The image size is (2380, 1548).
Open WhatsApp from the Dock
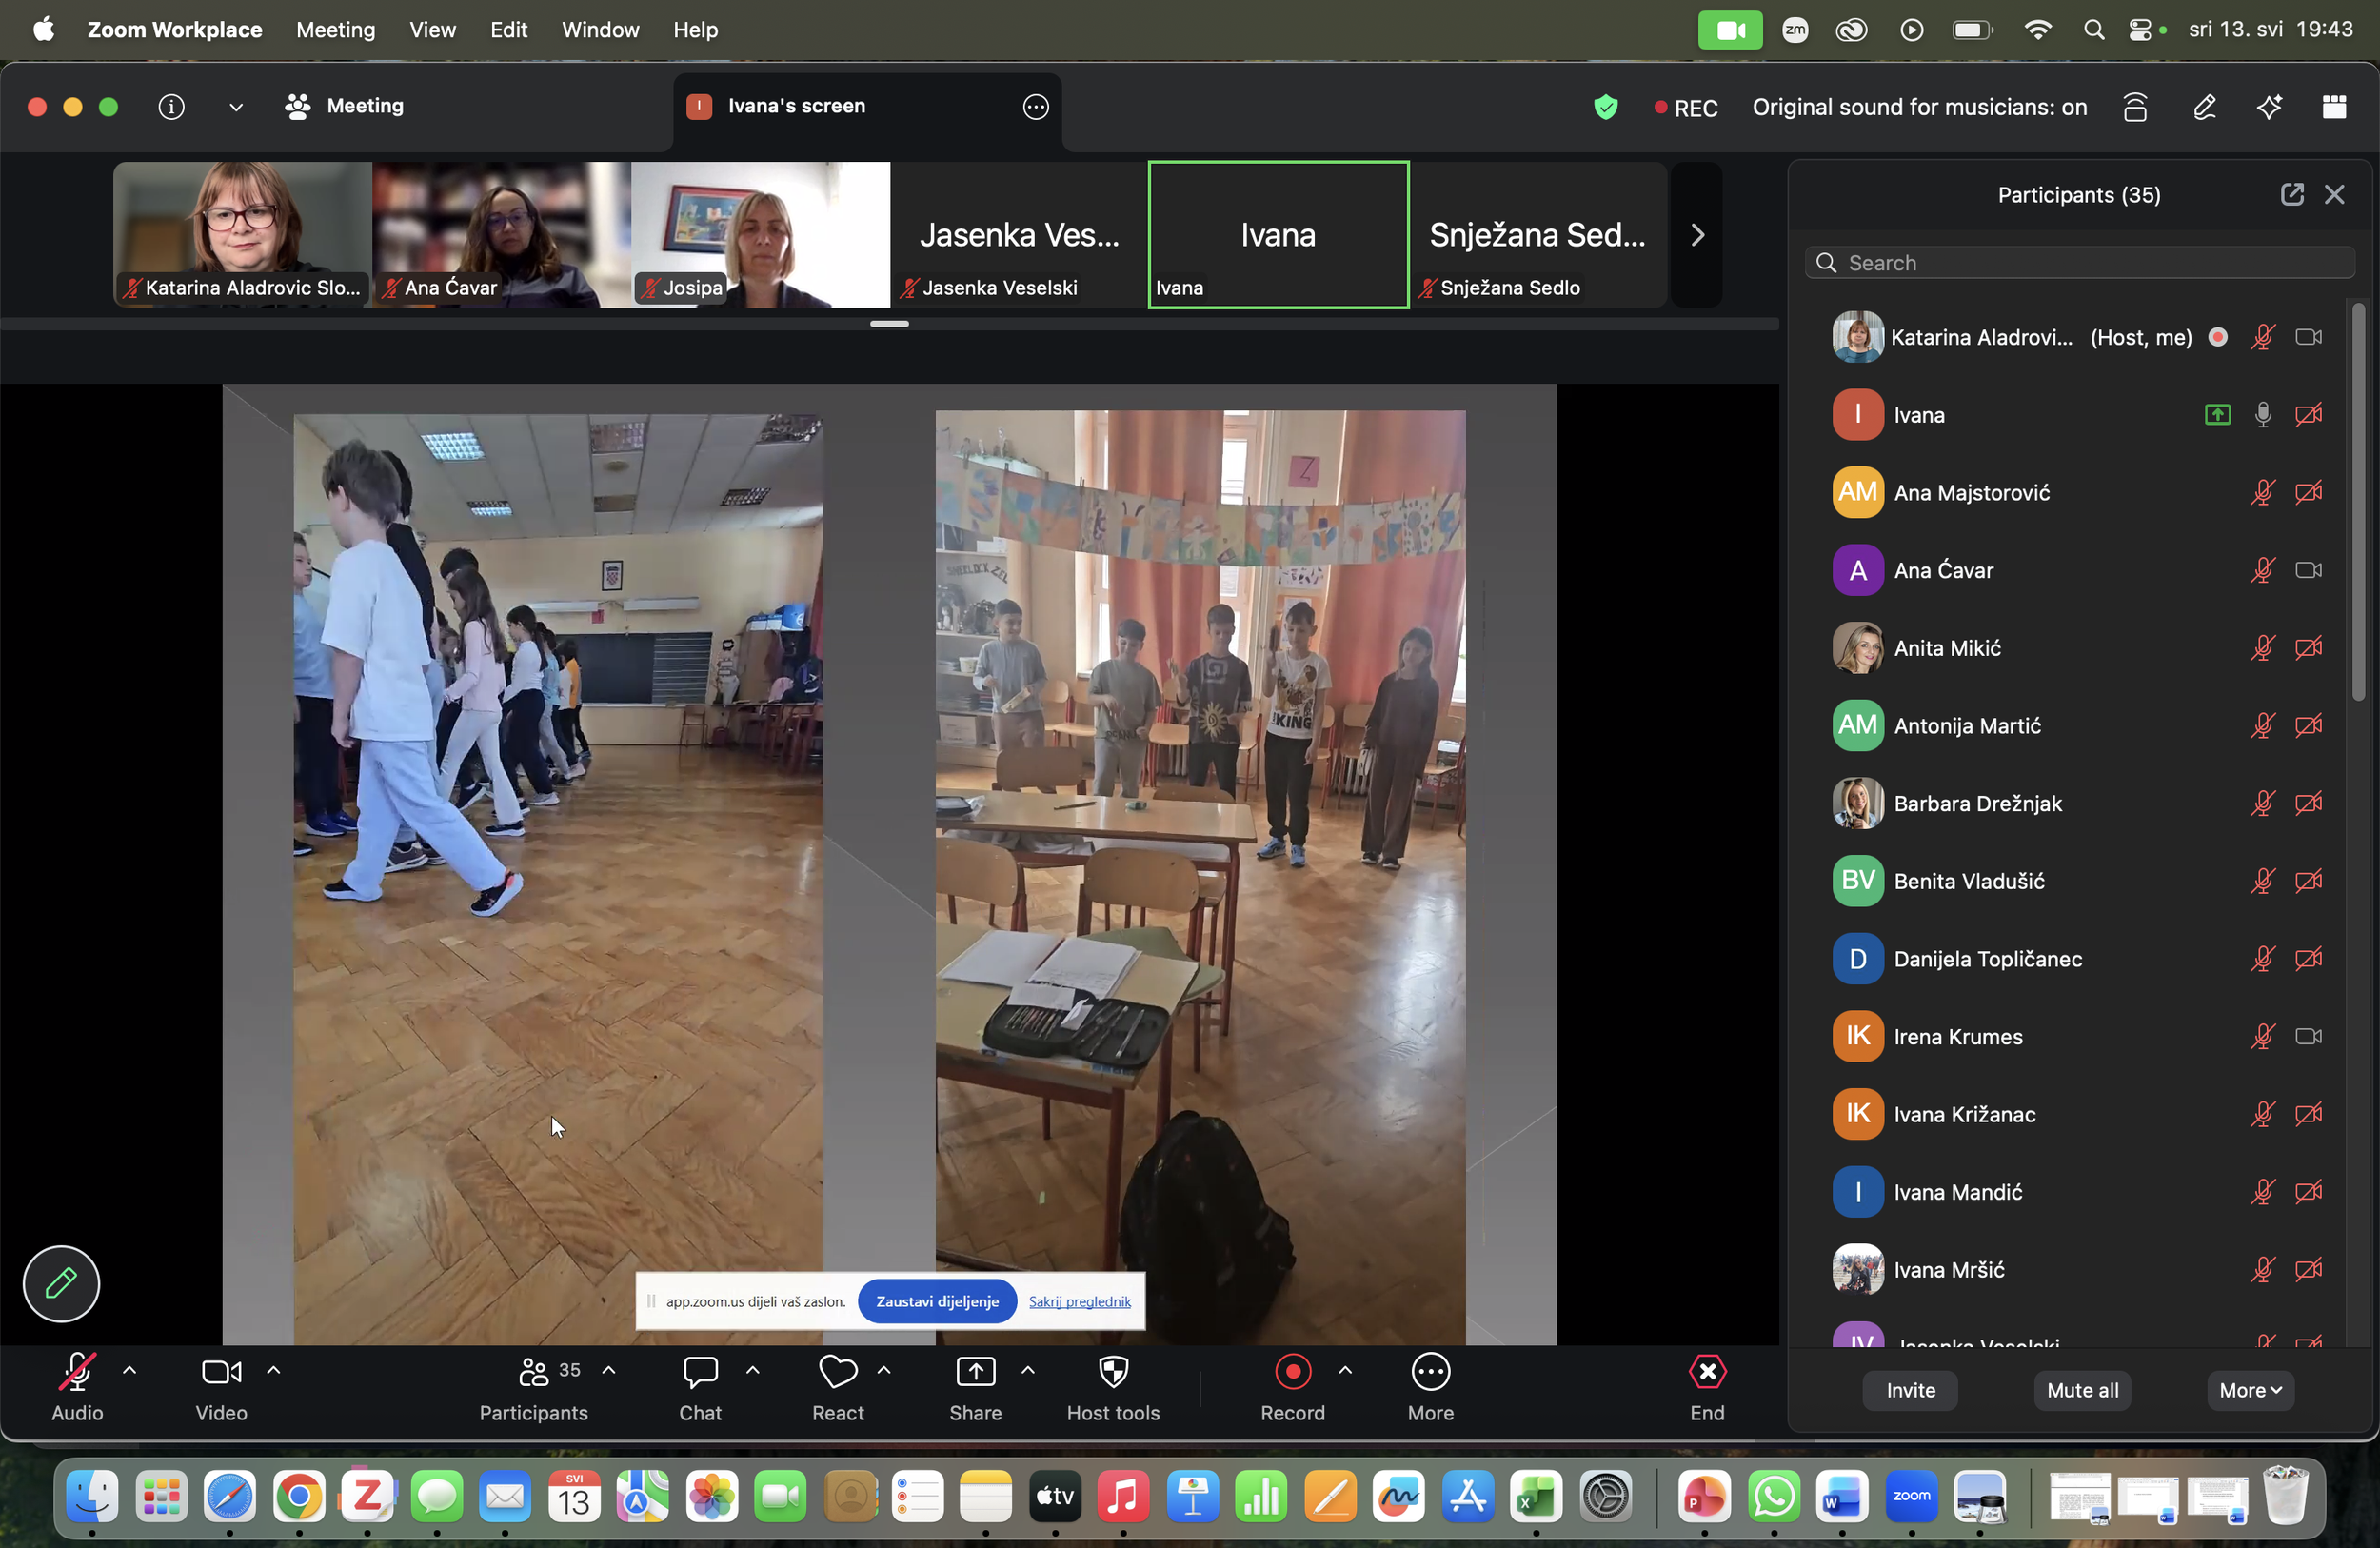pyautogui.click(x=1773, y=1496)
